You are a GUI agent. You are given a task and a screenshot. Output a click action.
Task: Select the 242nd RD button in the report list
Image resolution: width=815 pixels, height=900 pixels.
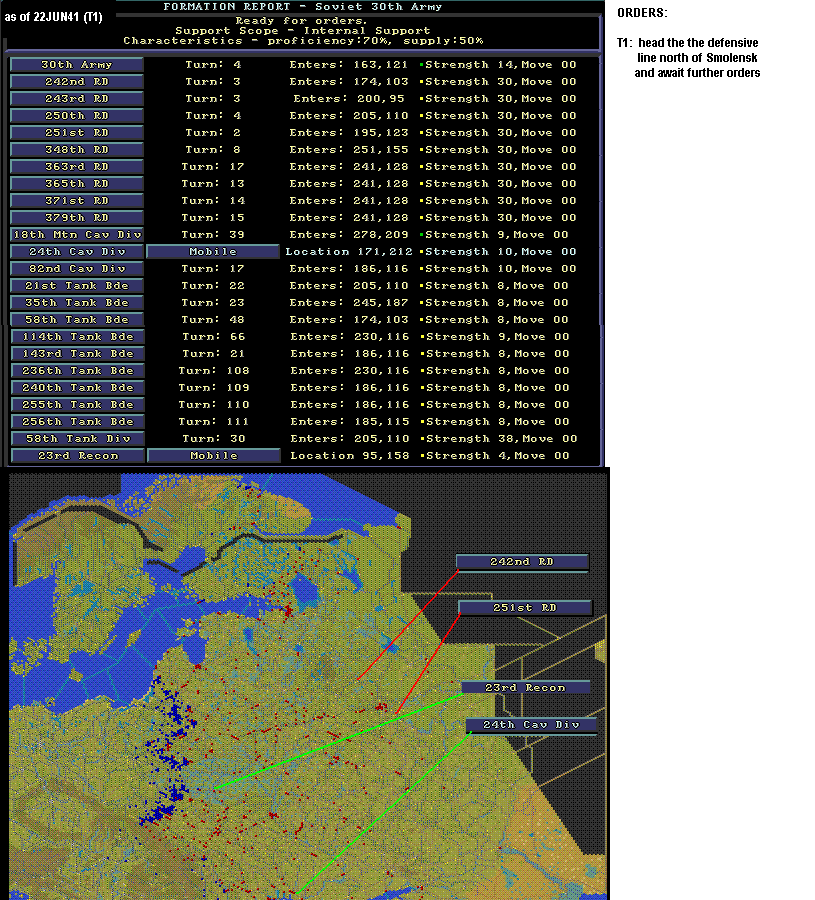coord(76,82)
